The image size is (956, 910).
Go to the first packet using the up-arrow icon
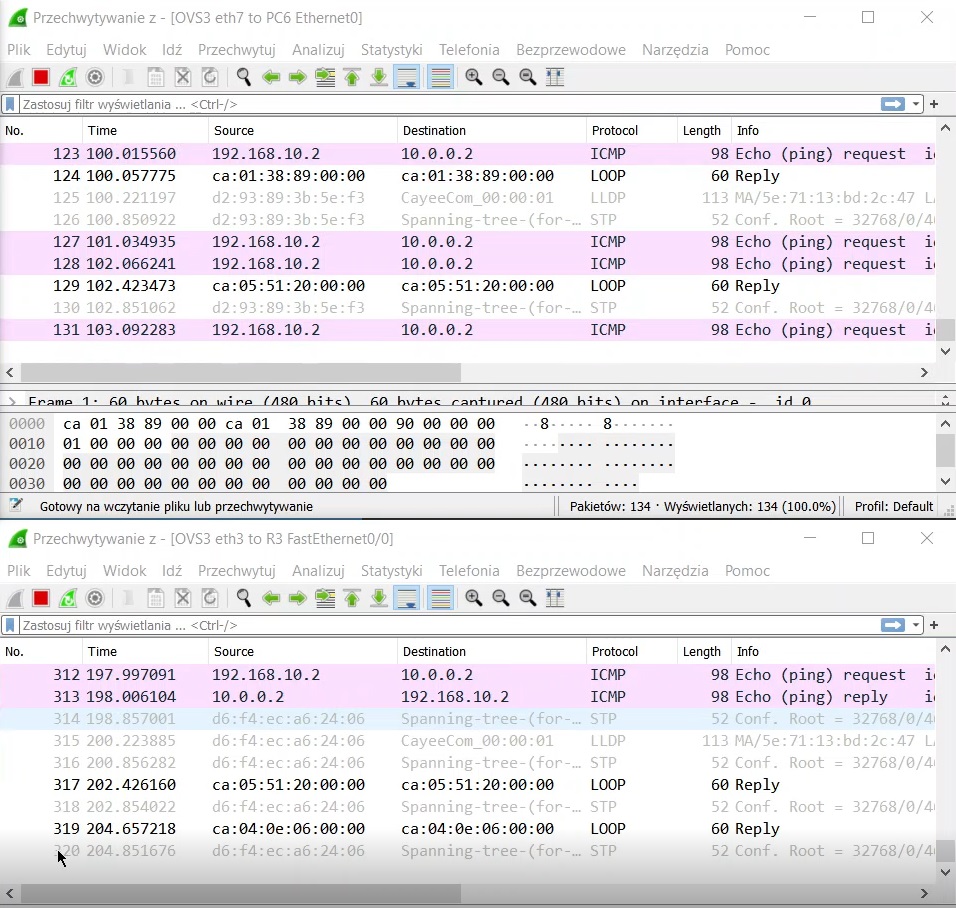(351, 77)
